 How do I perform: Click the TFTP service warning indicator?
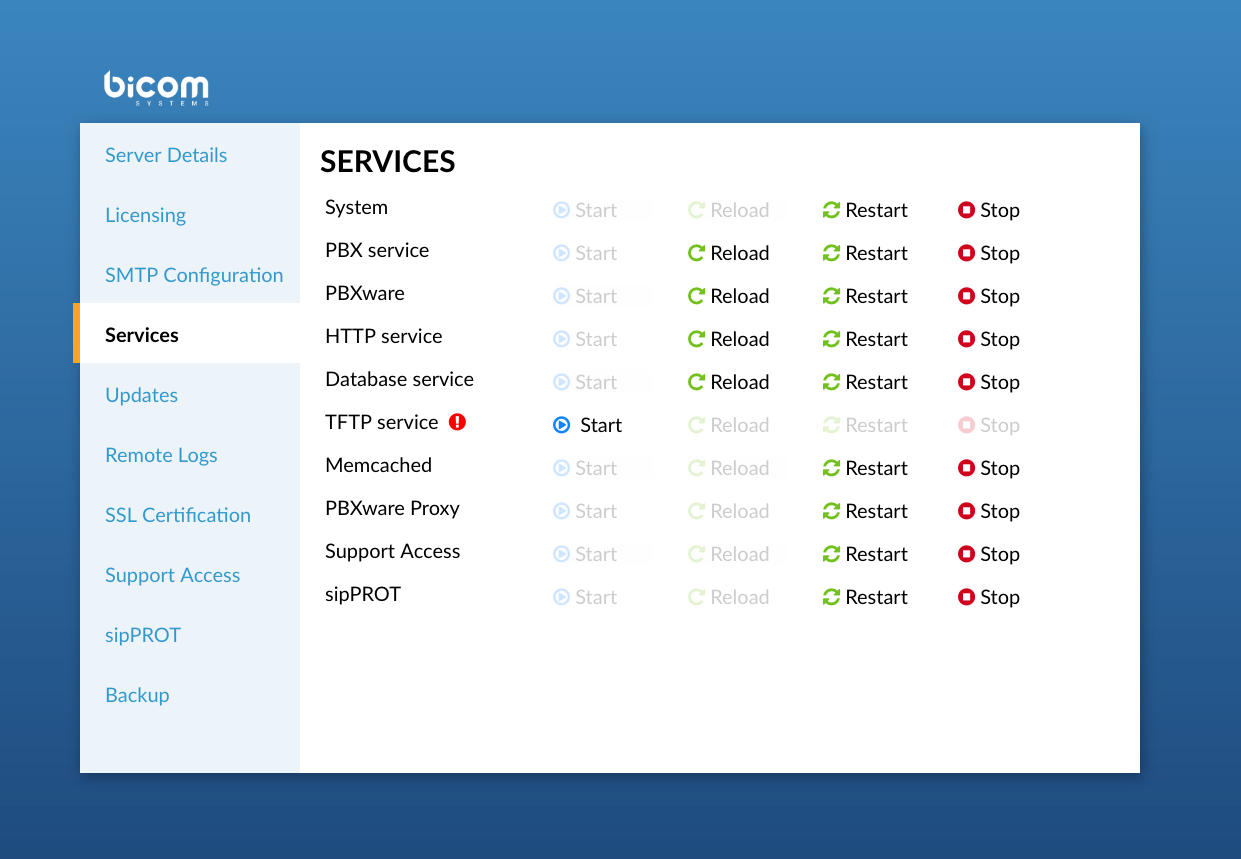point(458,422)
